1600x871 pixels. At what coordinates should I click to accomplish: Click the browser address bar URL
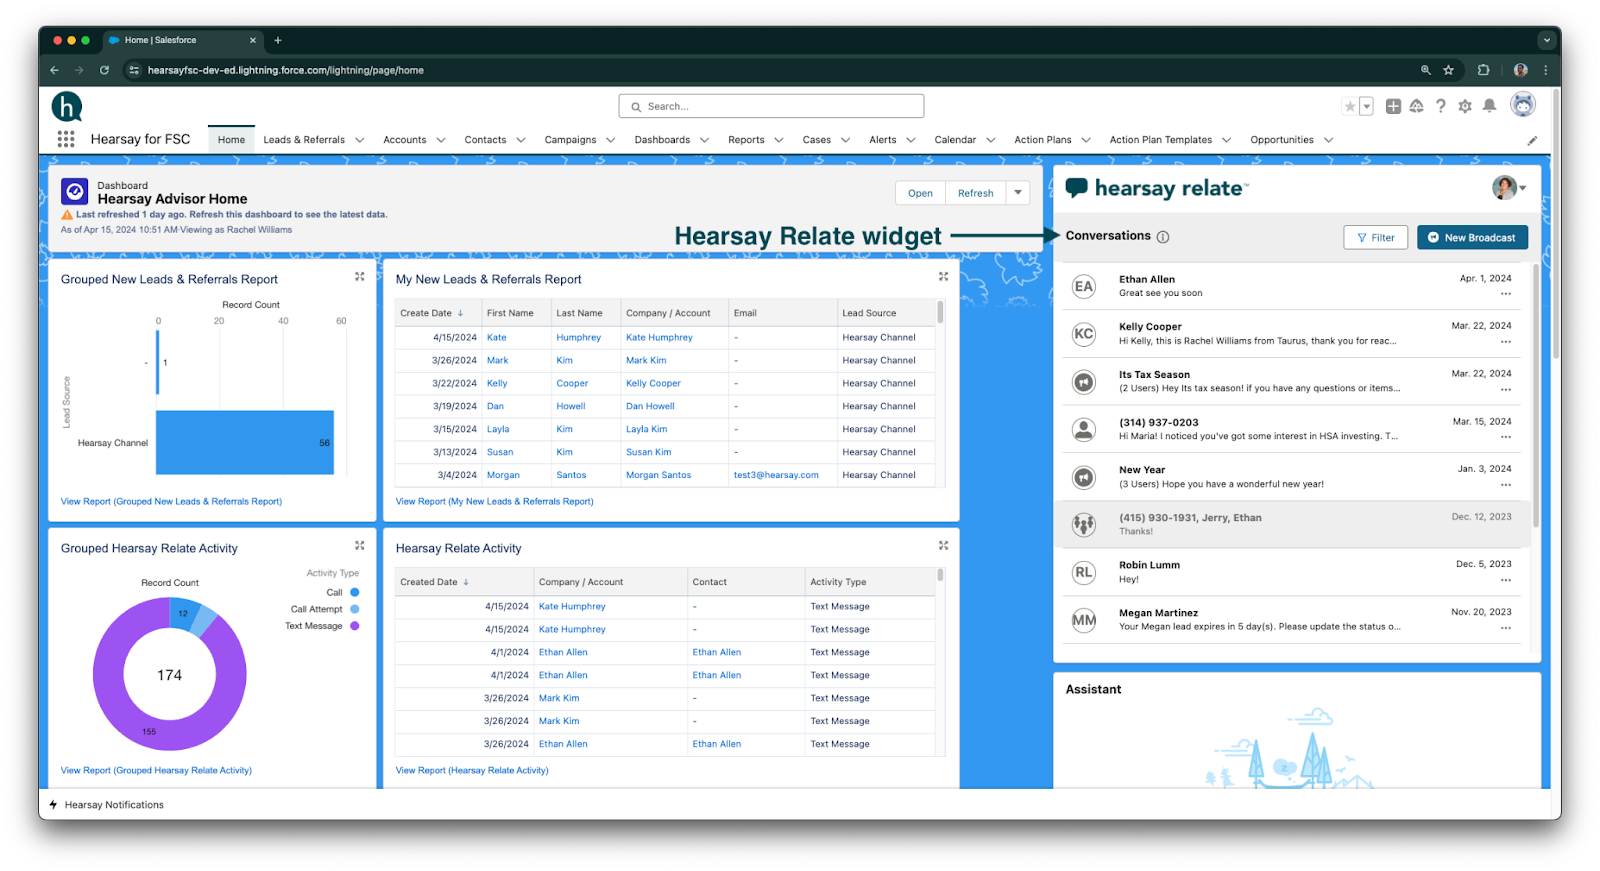(x=286, y=70)
